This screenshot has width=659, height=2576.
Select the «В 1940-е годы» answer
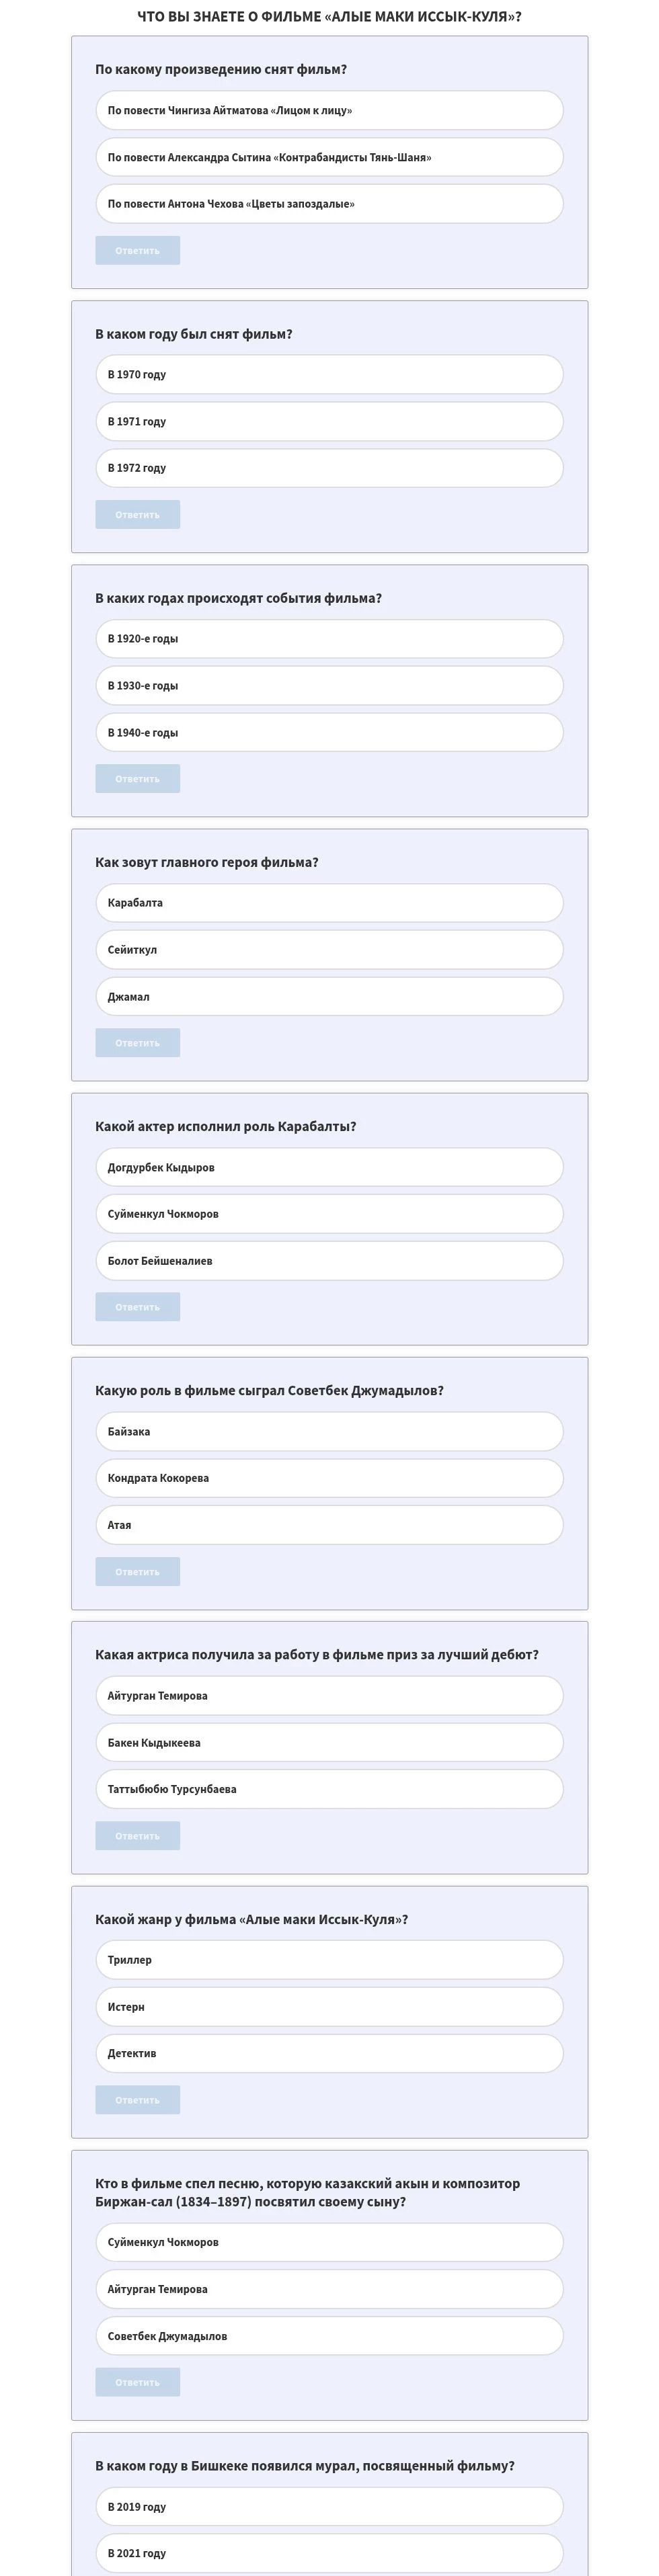pos(329,733)
